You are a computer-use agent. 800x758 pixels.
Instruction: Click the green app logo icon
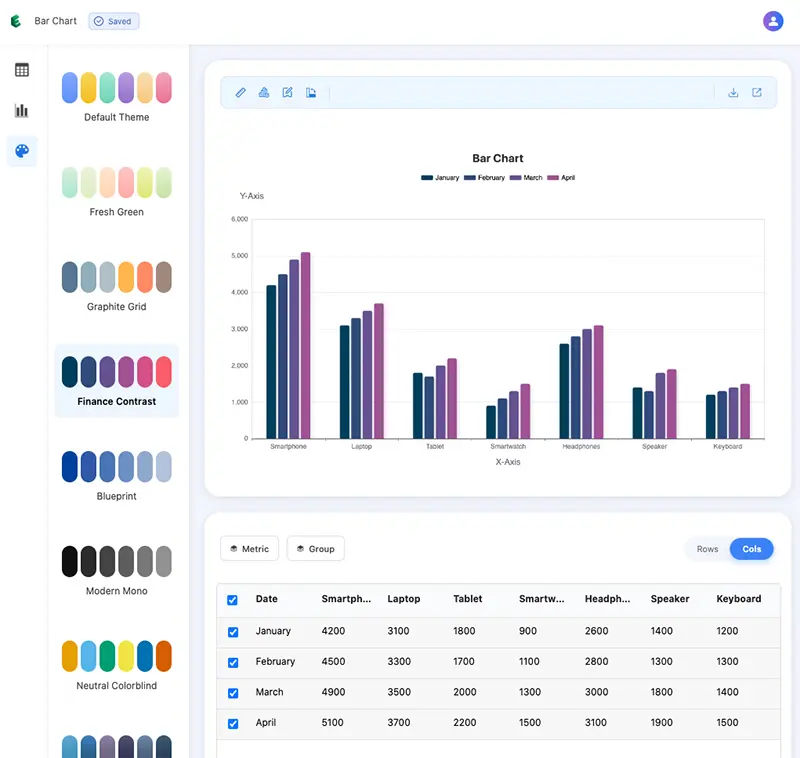coord(16,21)
